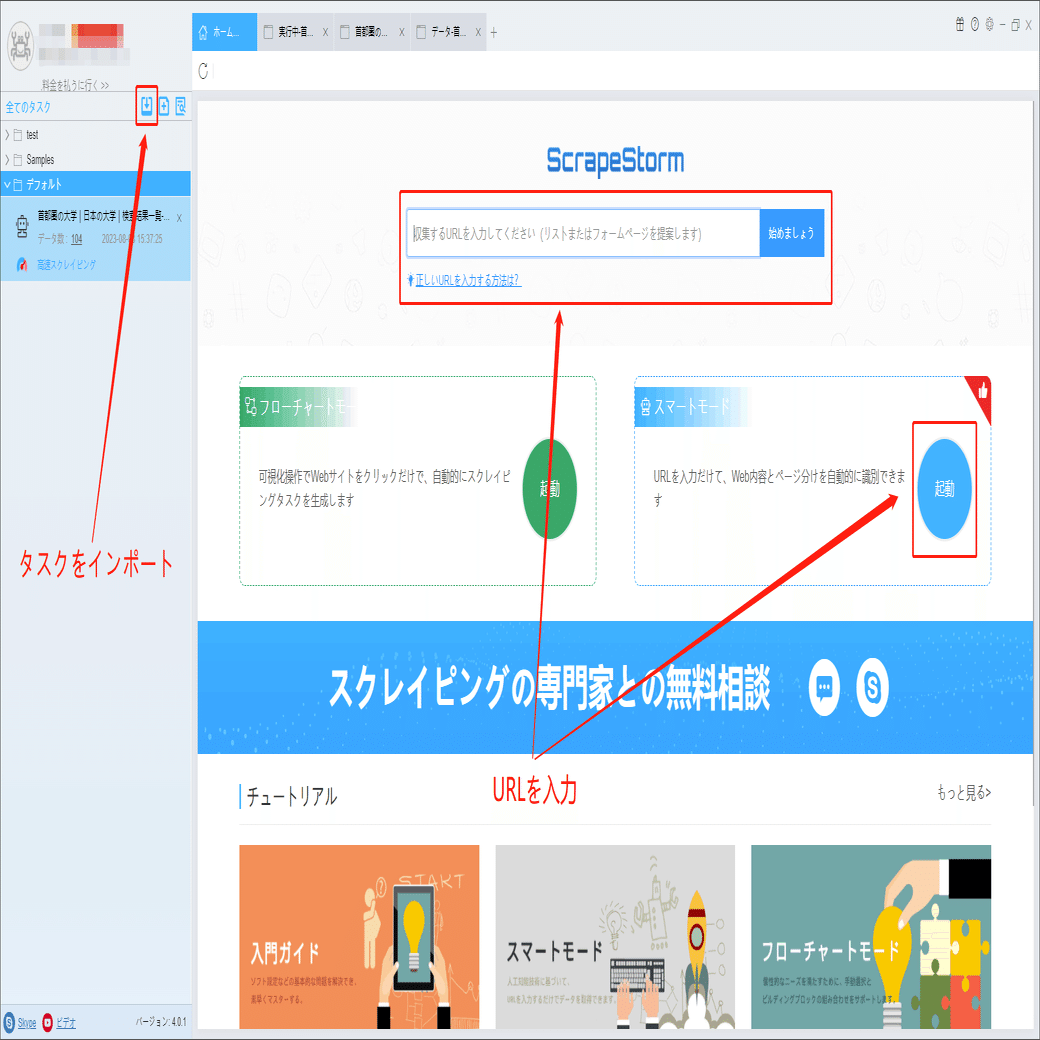
Task: Click the message chat bubble in banner
Action: pyautogui.click(x=824, y=687)
